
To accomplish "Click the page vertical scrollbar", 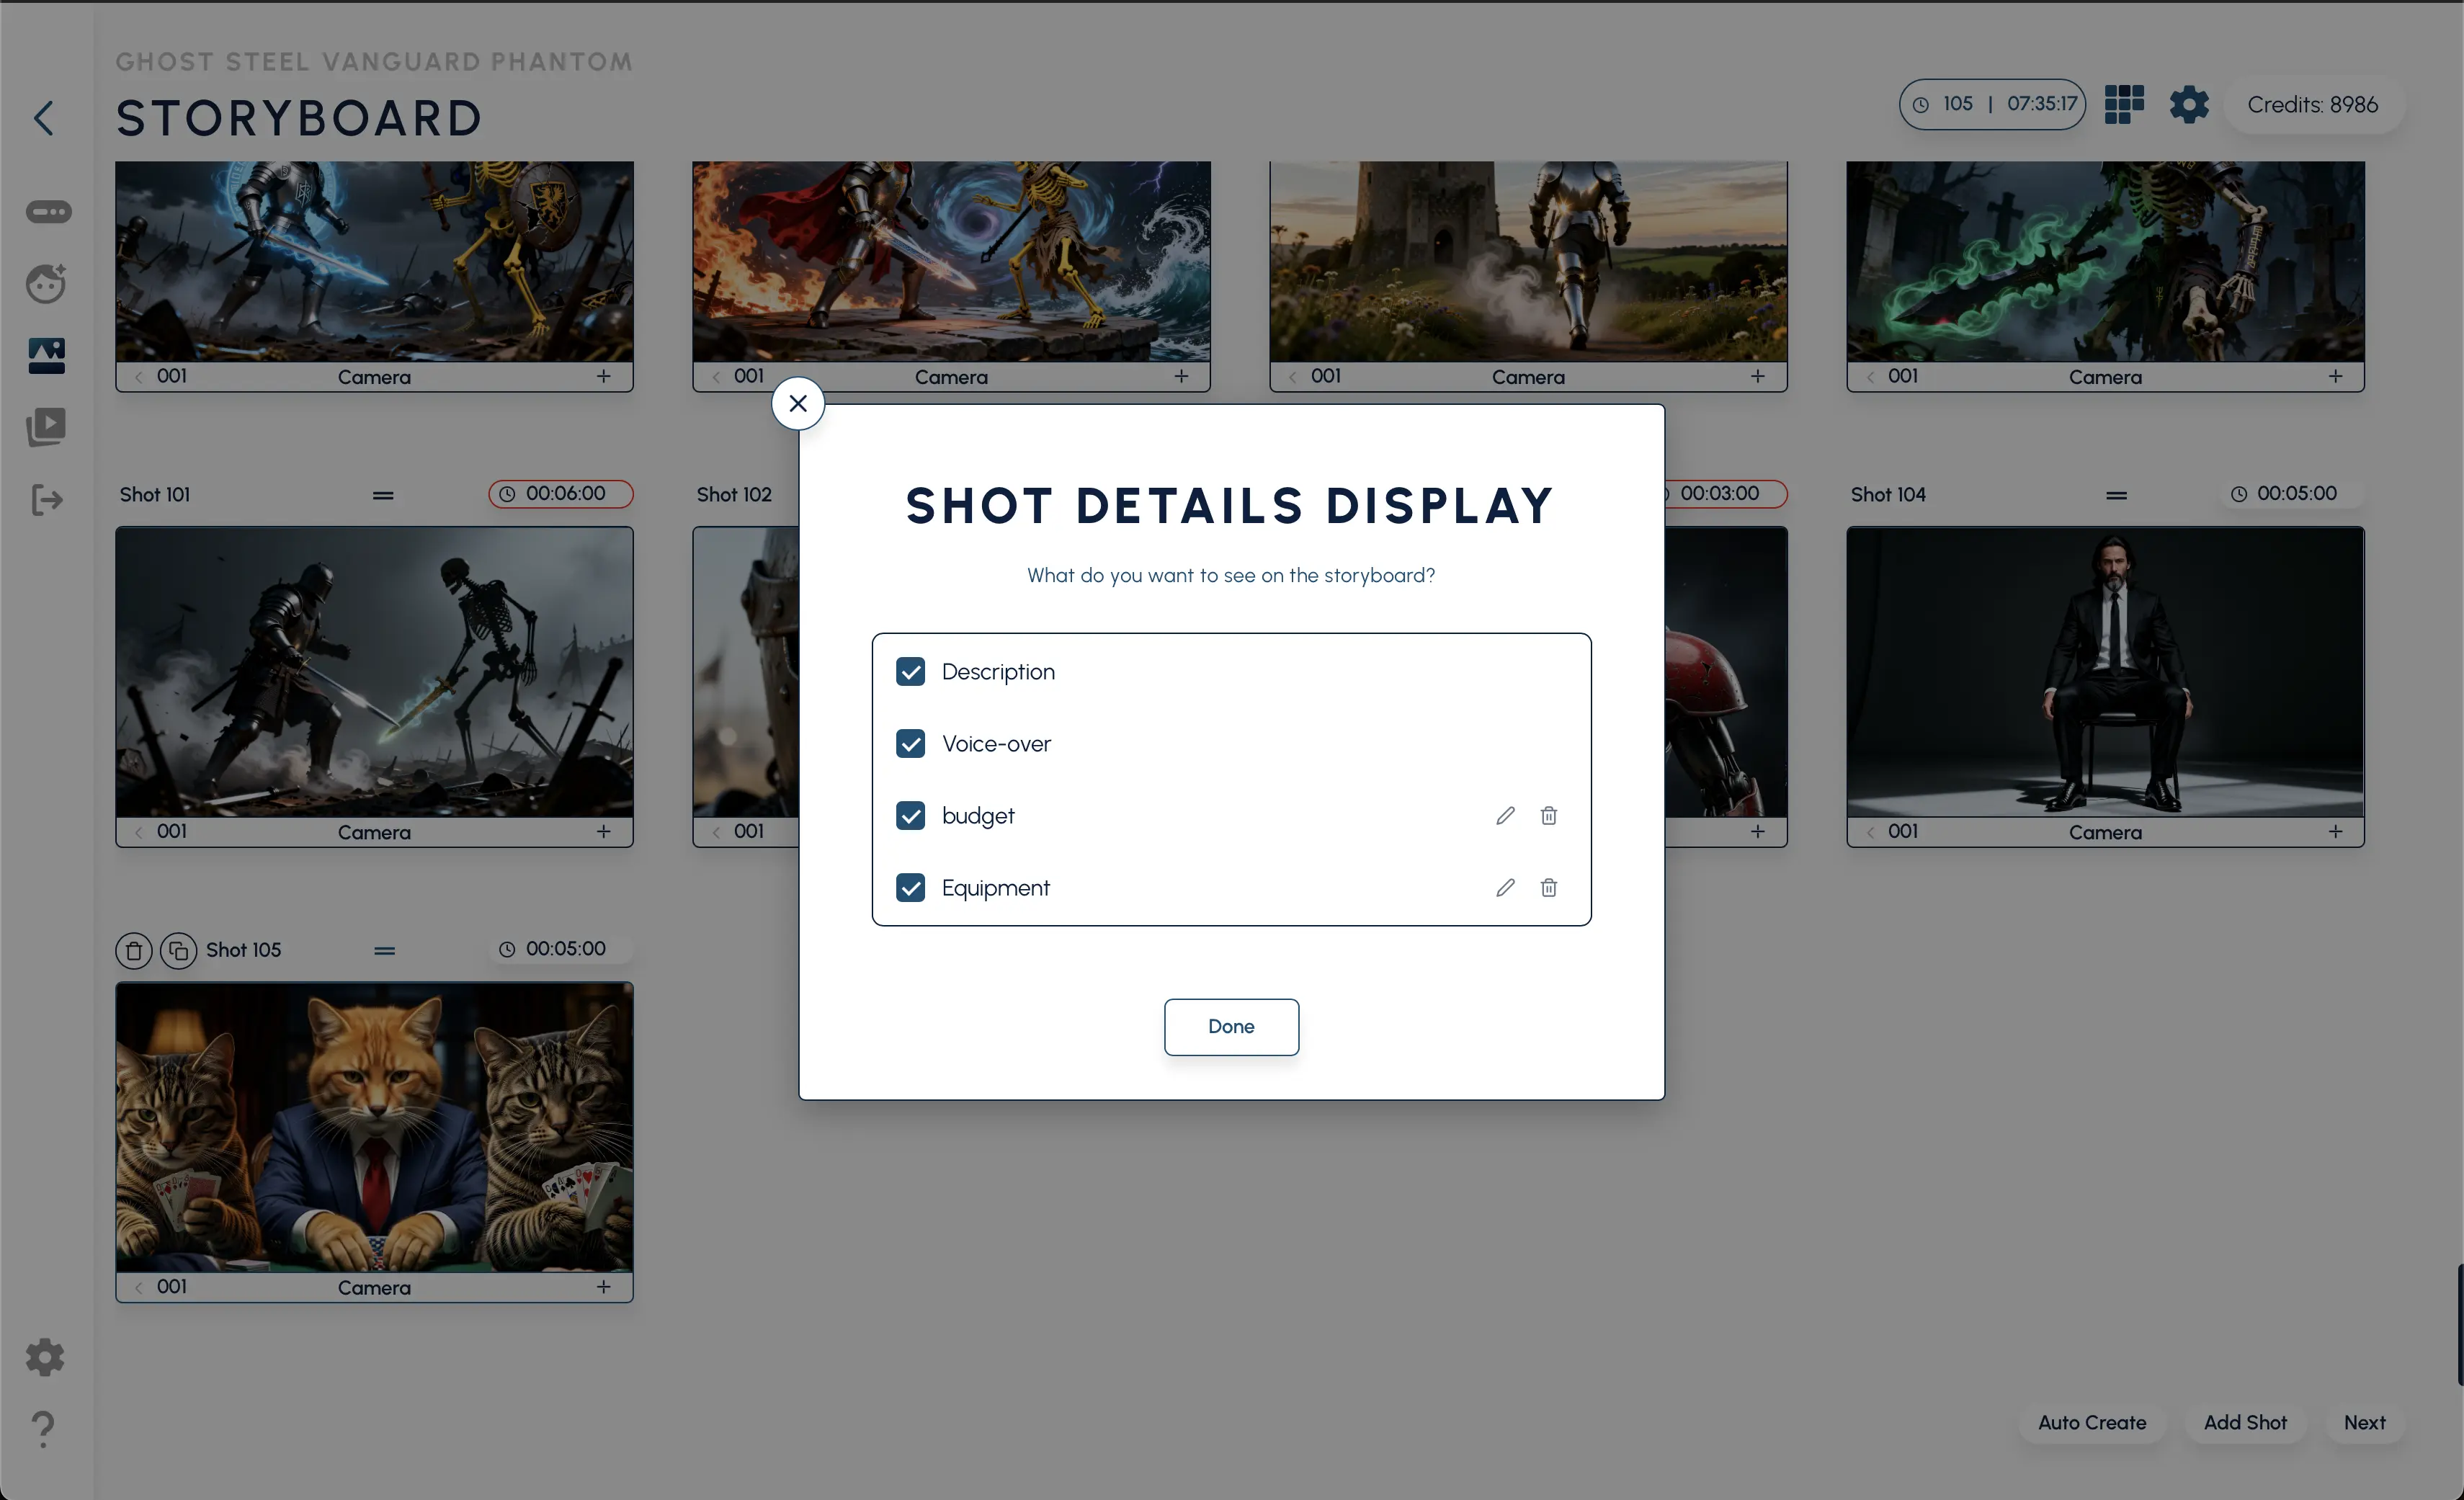I will click(2460, 1325).
